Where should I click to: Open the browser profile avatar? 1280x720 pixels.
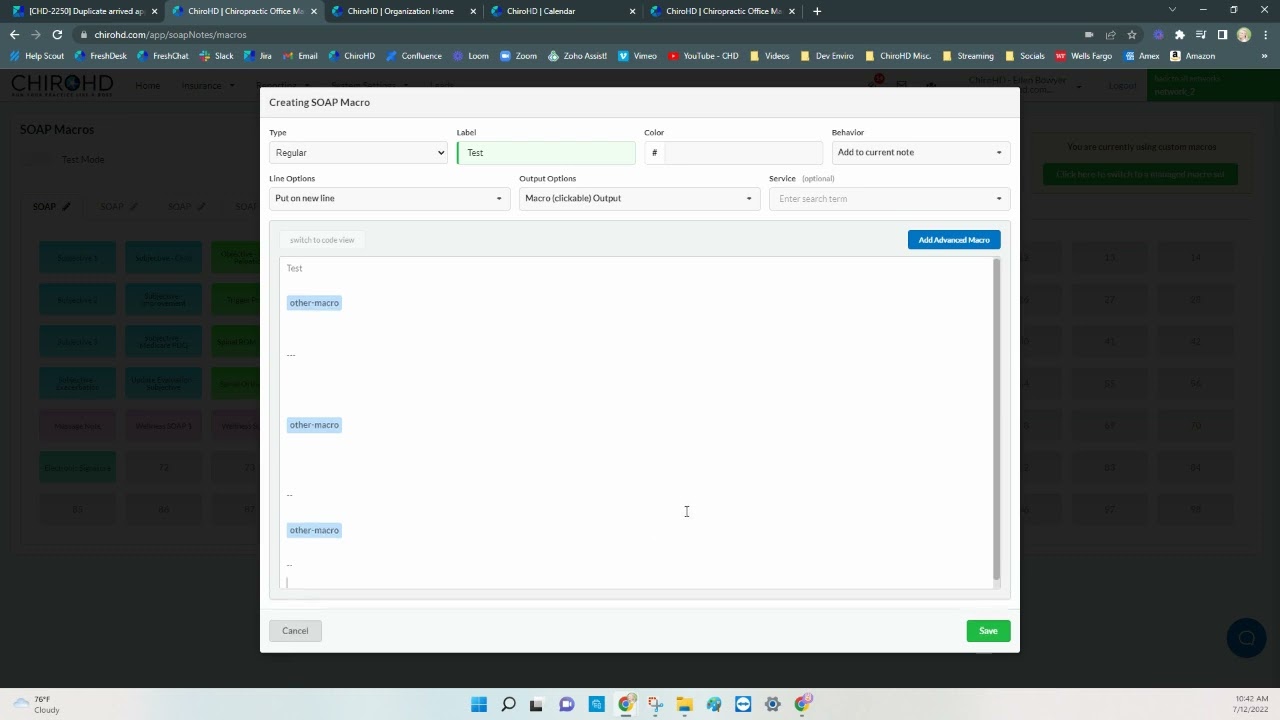1244,34
